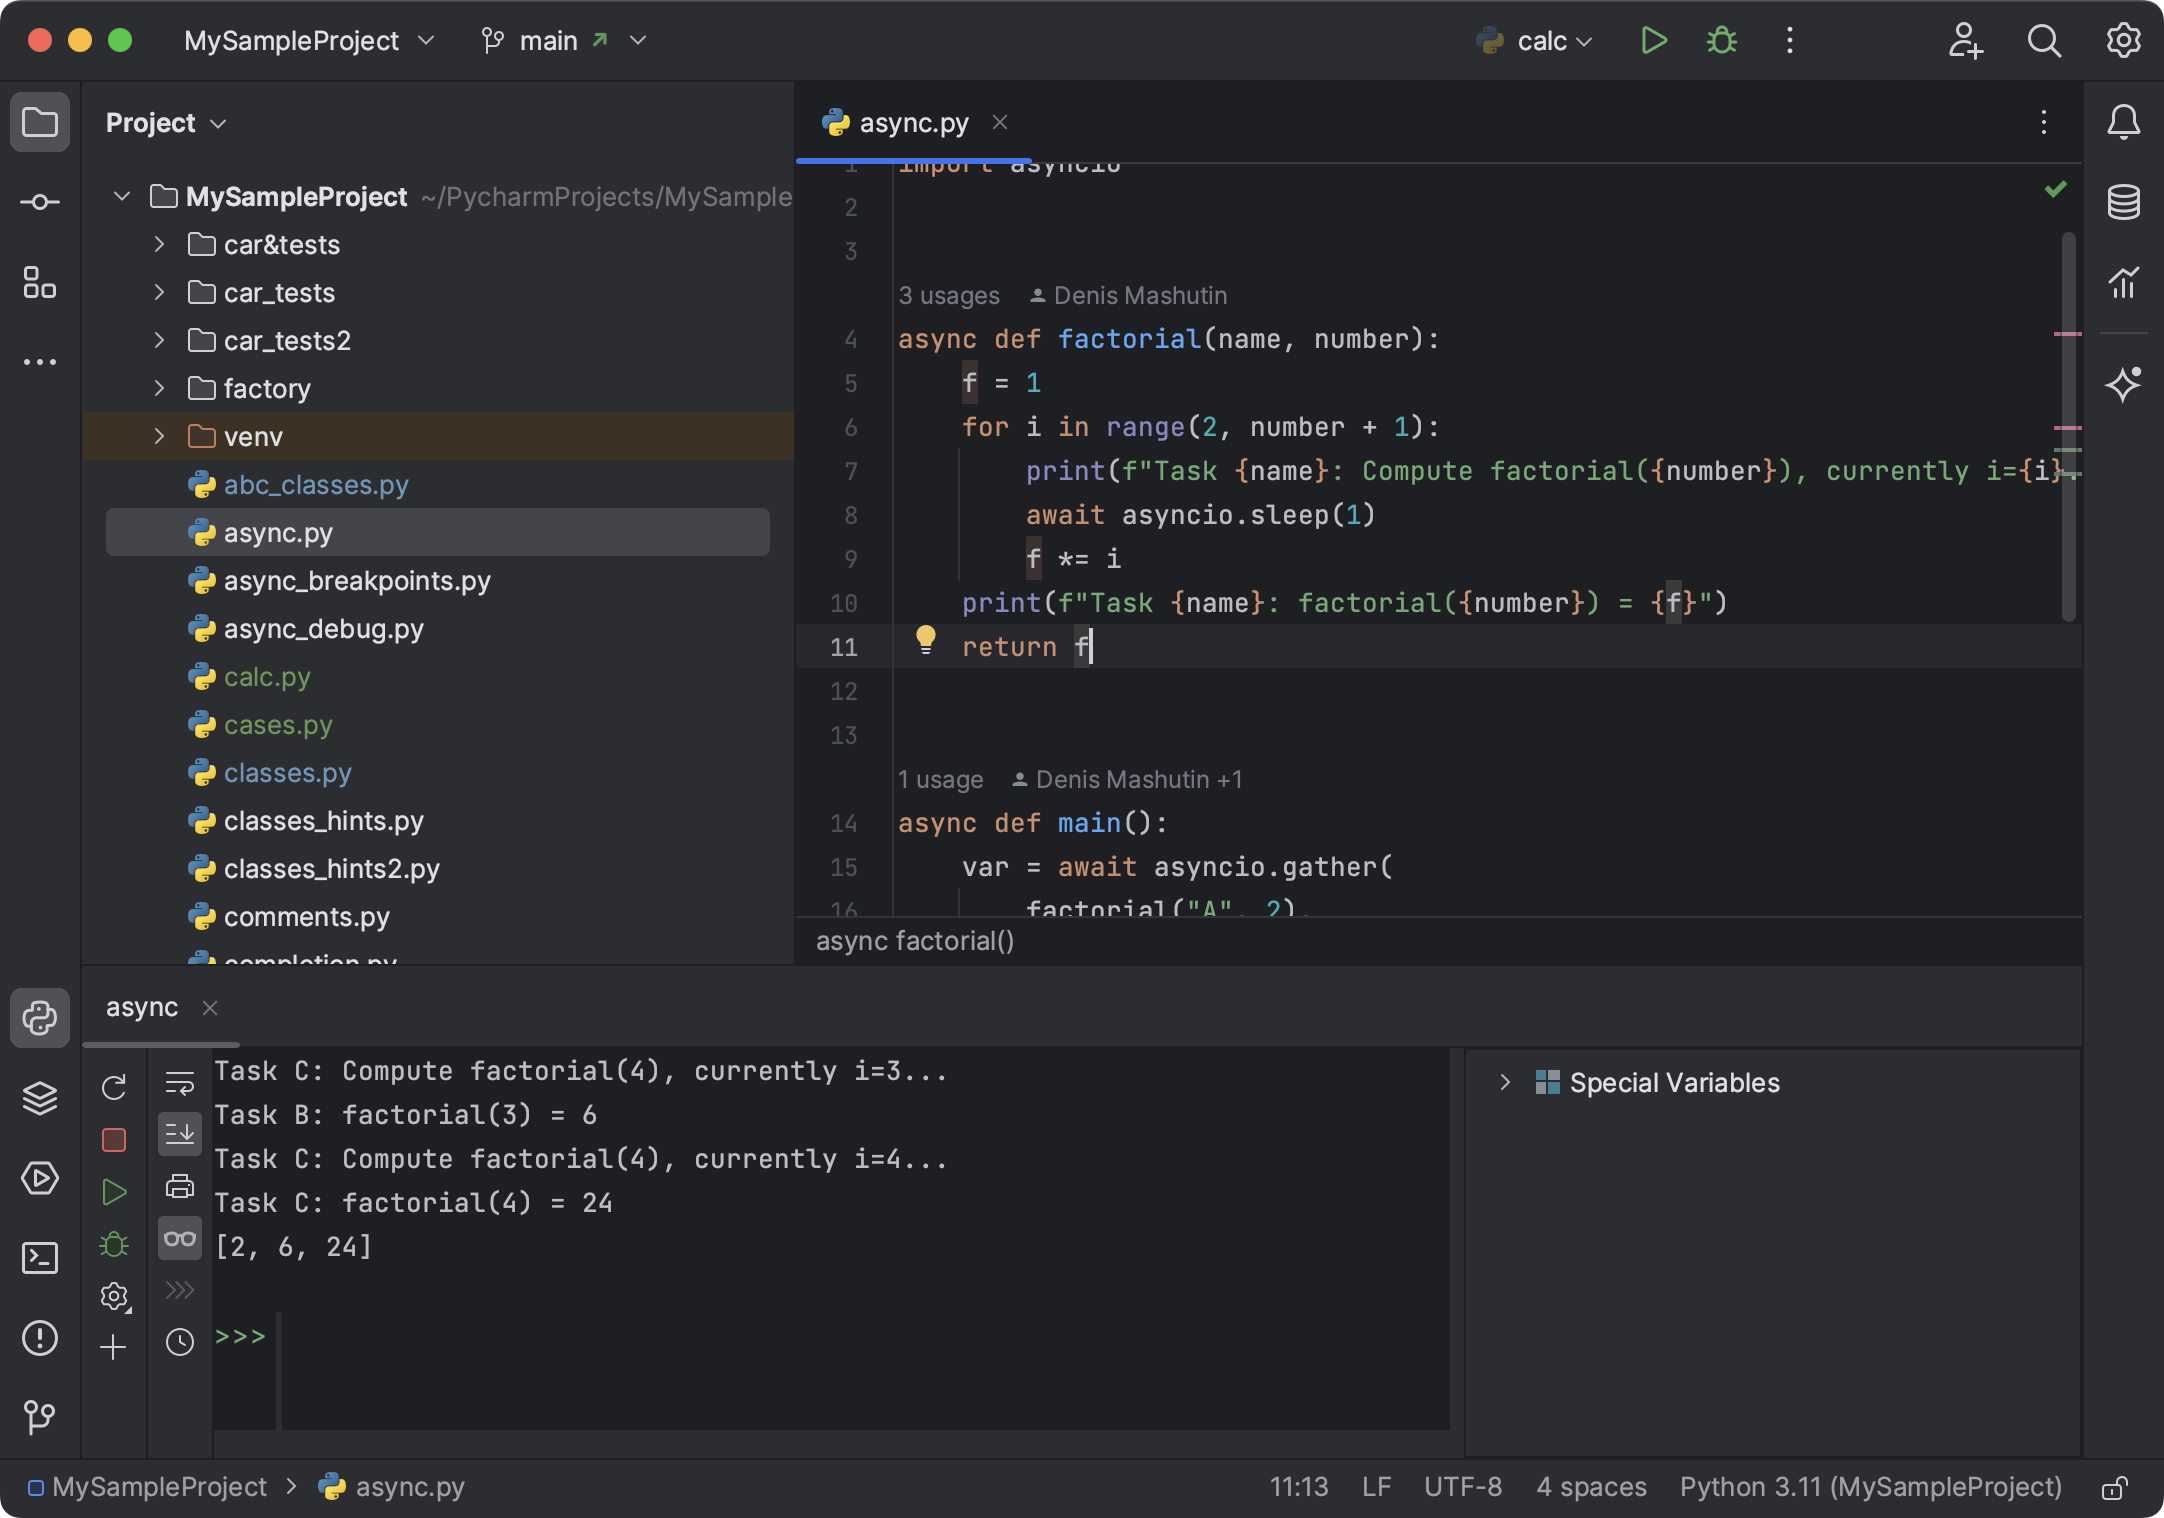This screenshot has height=1518, width=2164.
Task: Open the Git tool window icon
Action: click(40, 1418)
